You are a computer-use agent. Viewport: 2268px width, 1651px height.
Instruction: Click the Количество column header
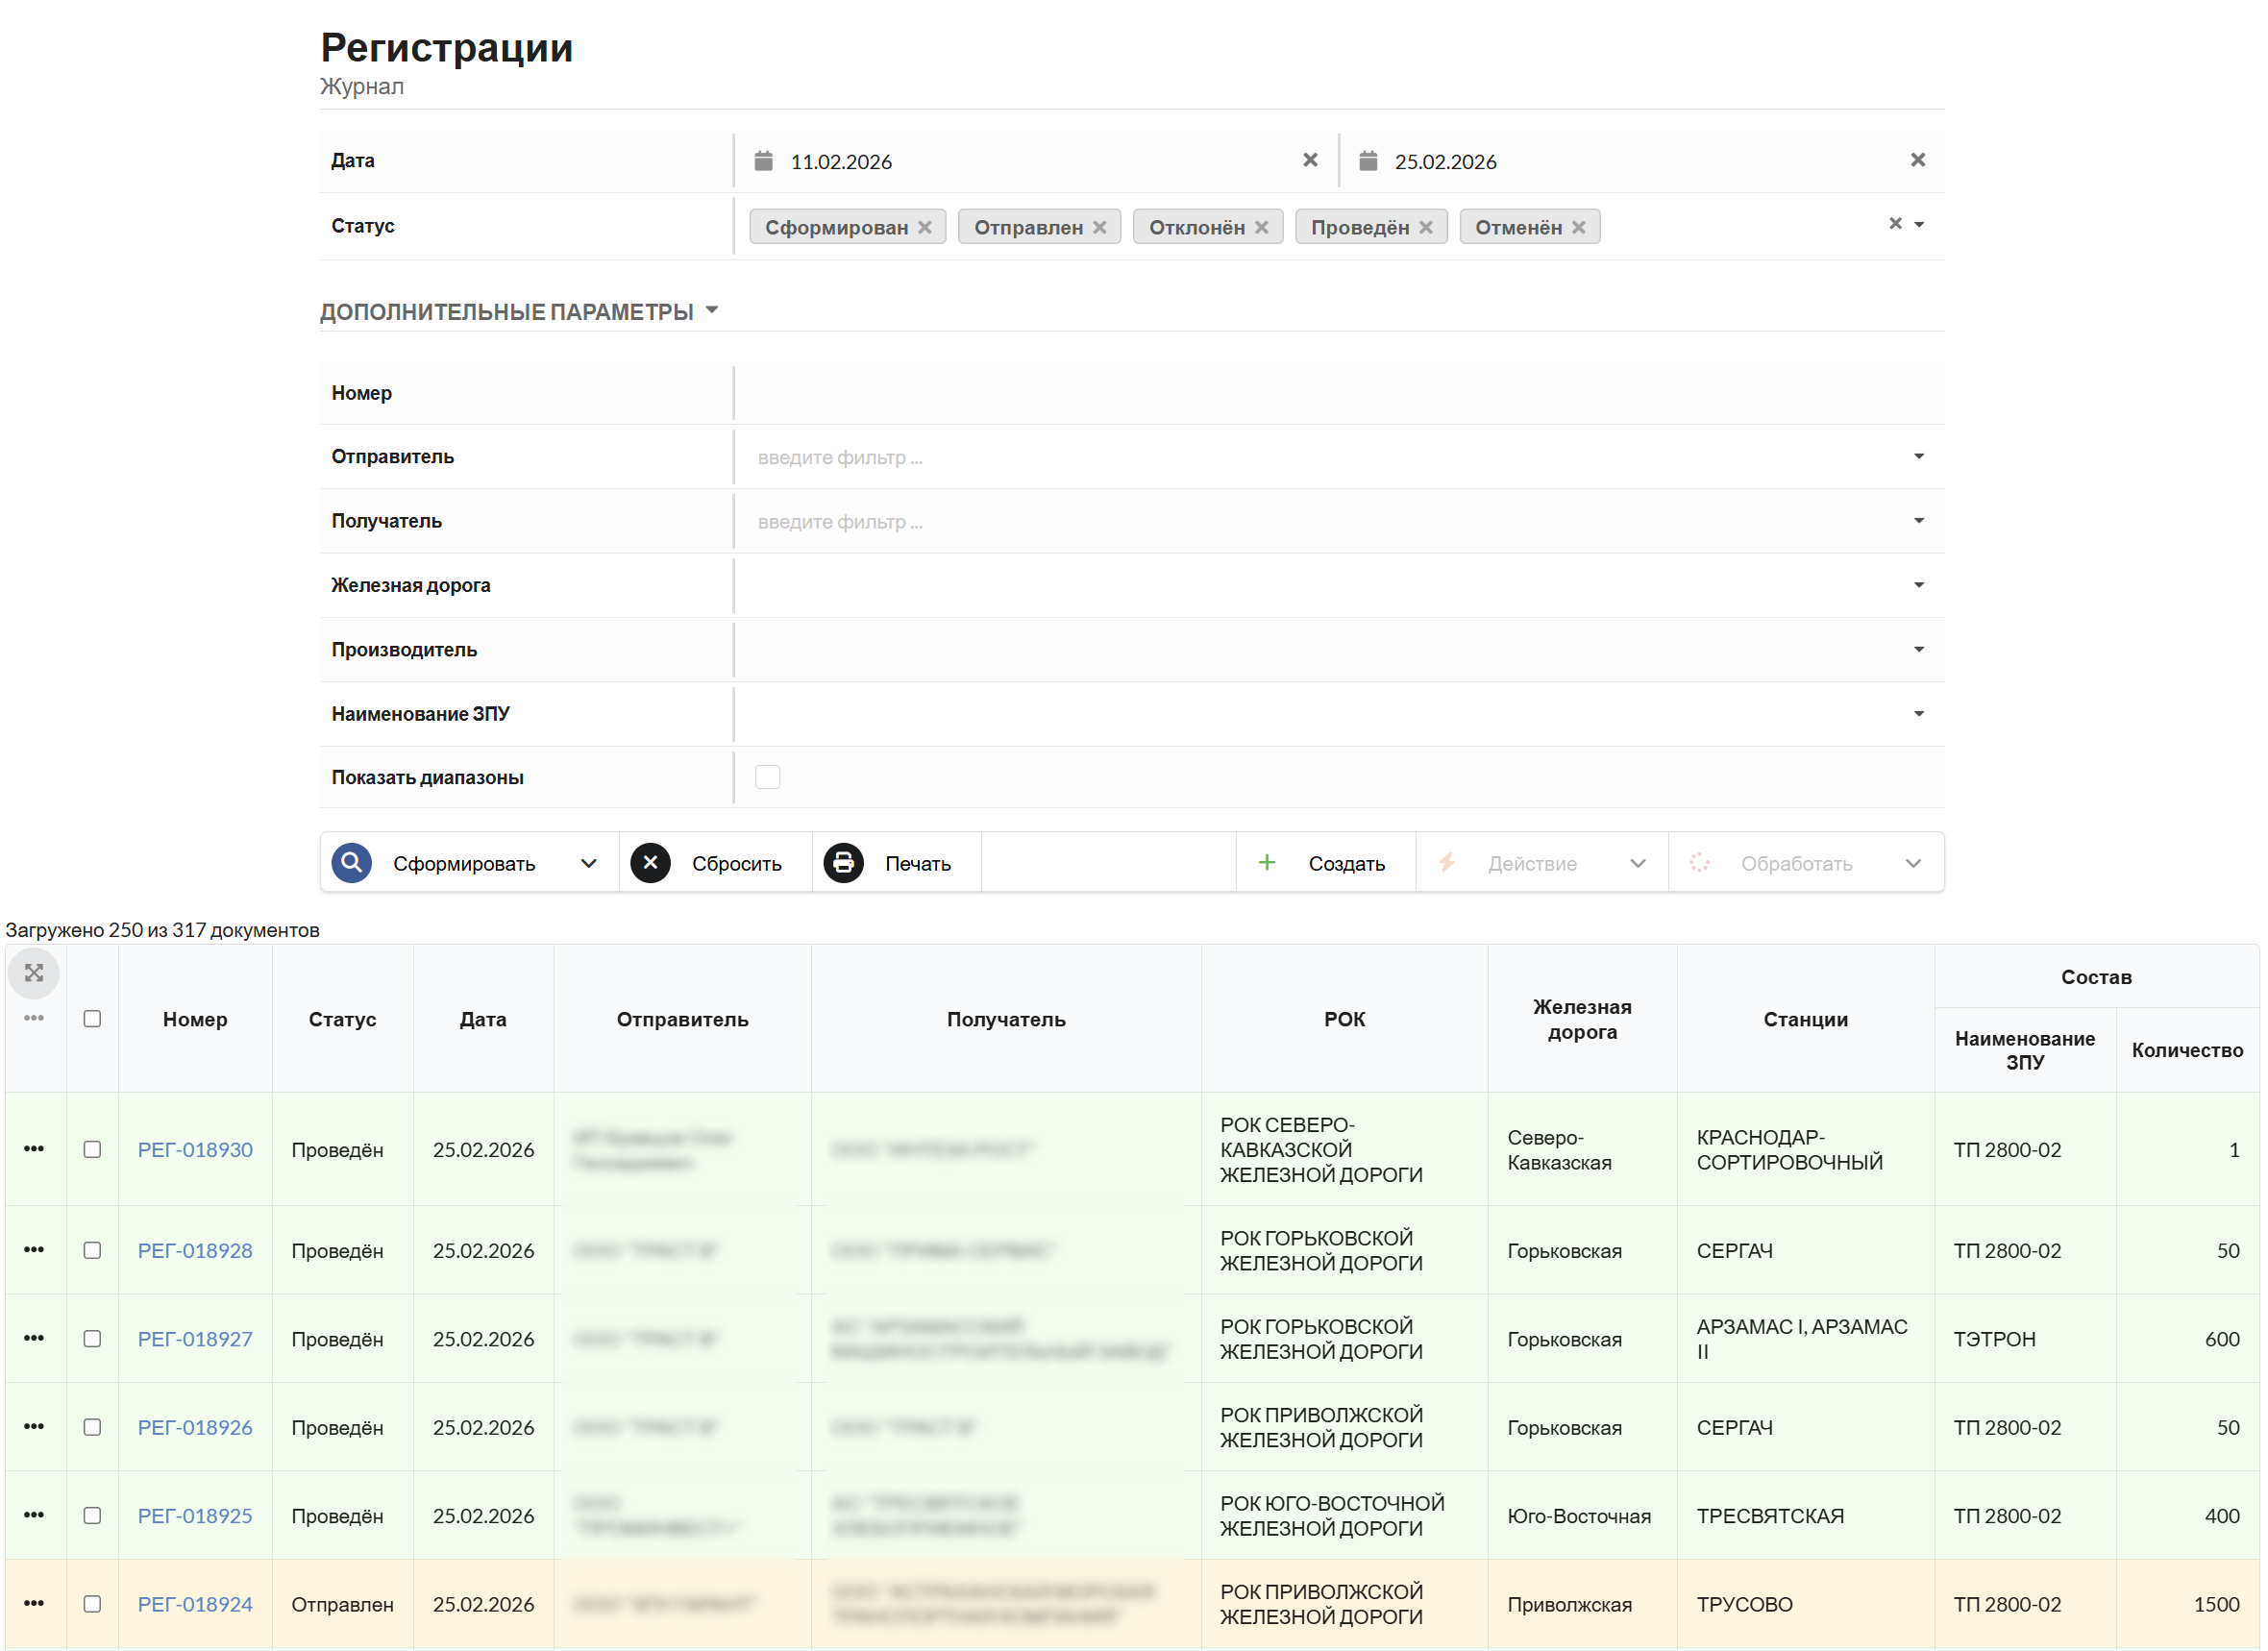pos(2186,1050)
